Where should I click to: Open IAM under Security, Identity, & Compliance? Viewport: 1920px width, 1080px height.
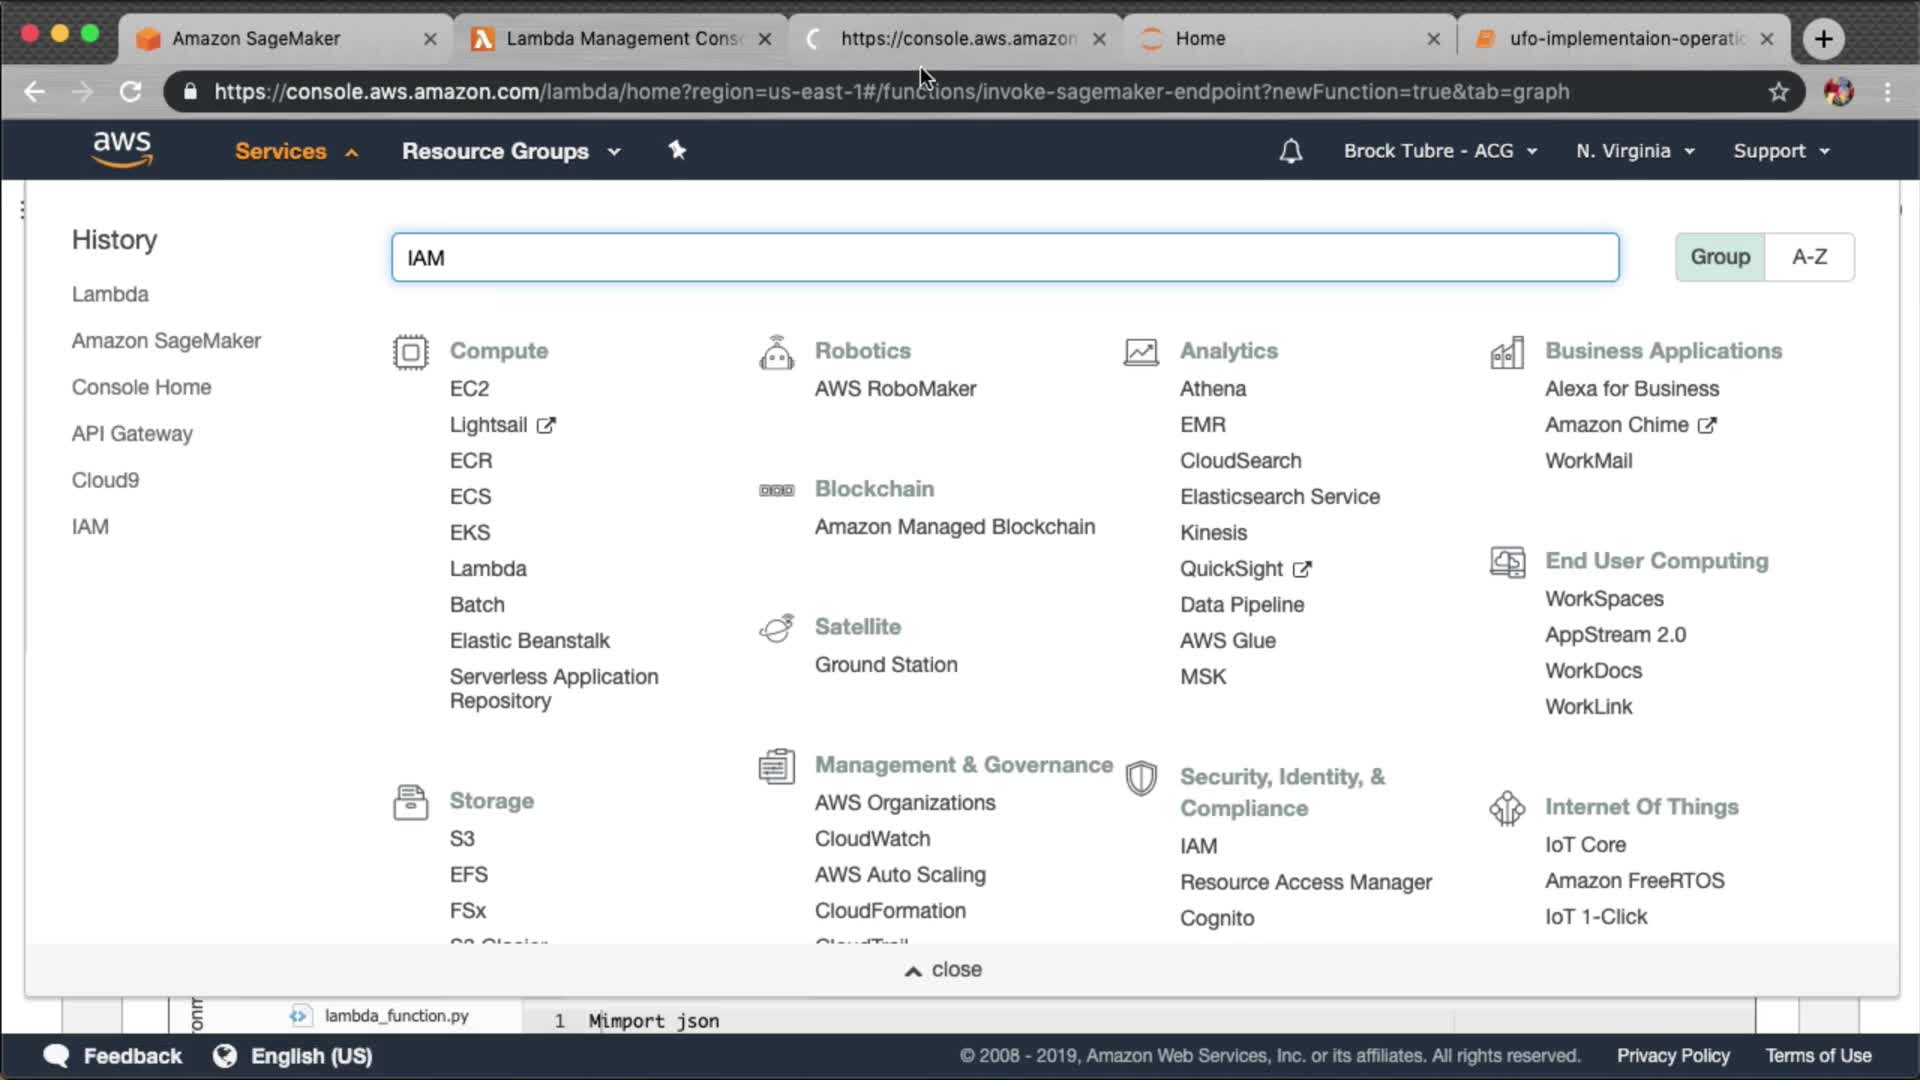1198,846
